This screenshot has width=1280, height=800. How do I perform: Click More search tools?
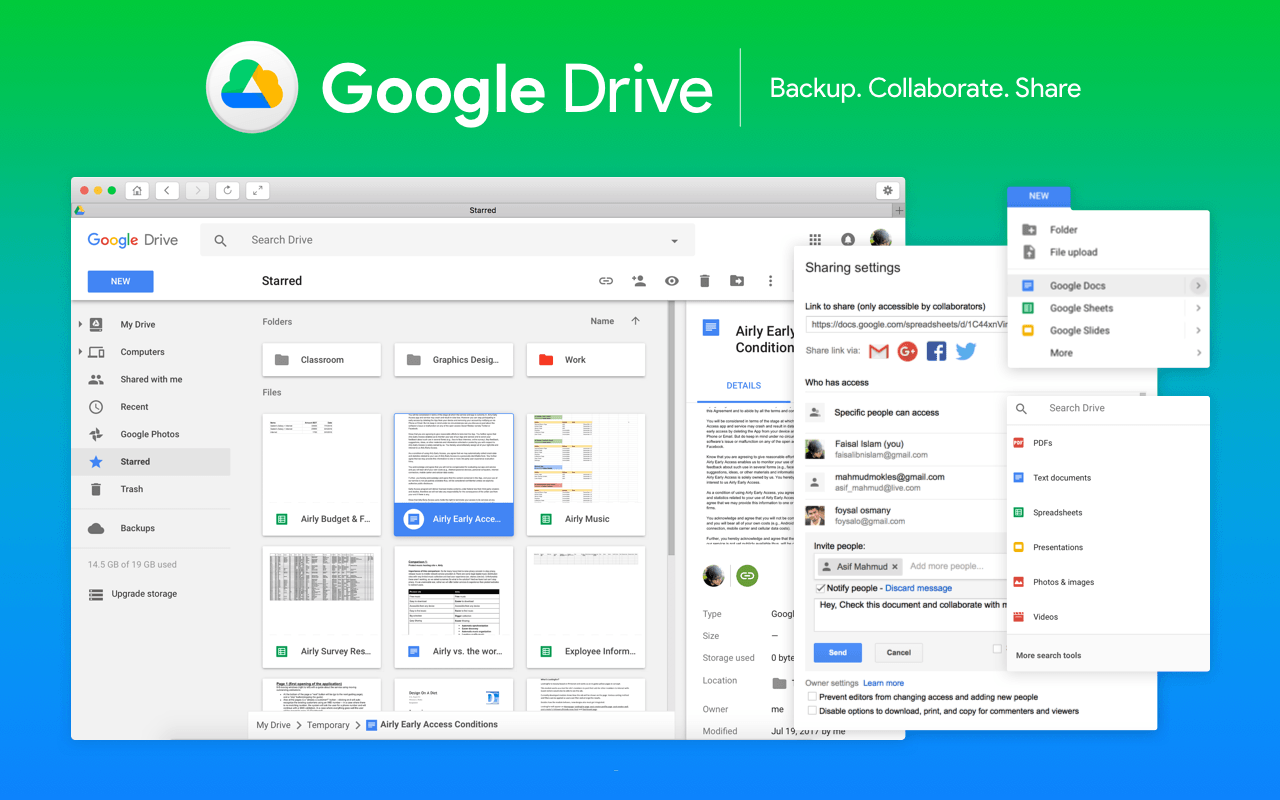[1048, 656]
